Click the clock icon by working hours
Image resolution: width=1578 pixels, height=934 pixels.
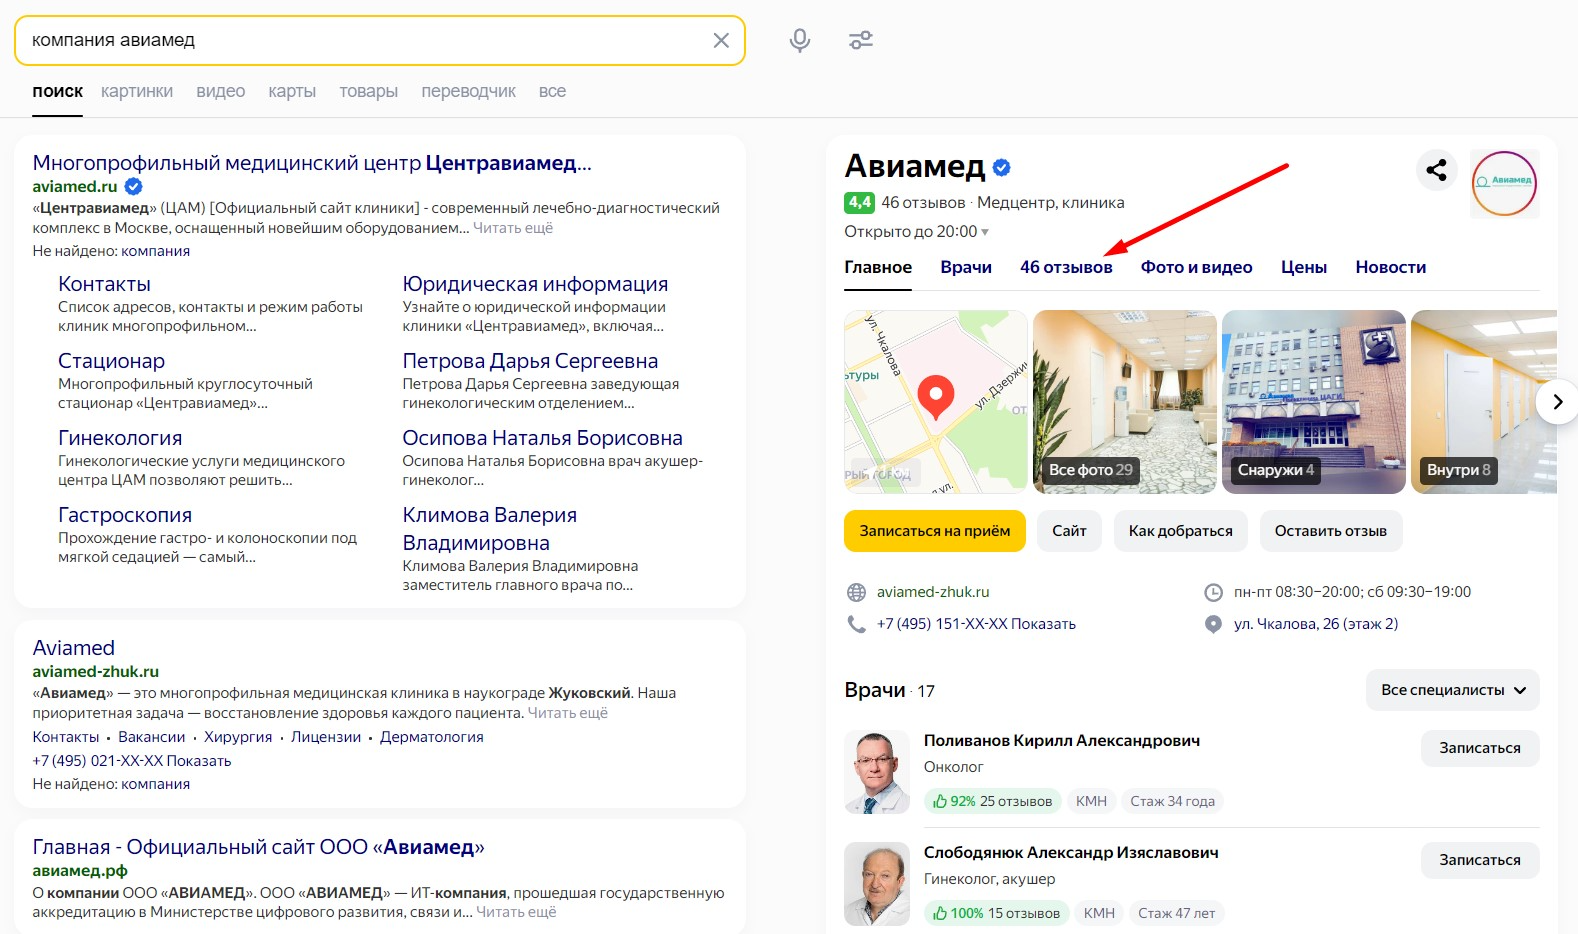tap(1213, 592)
